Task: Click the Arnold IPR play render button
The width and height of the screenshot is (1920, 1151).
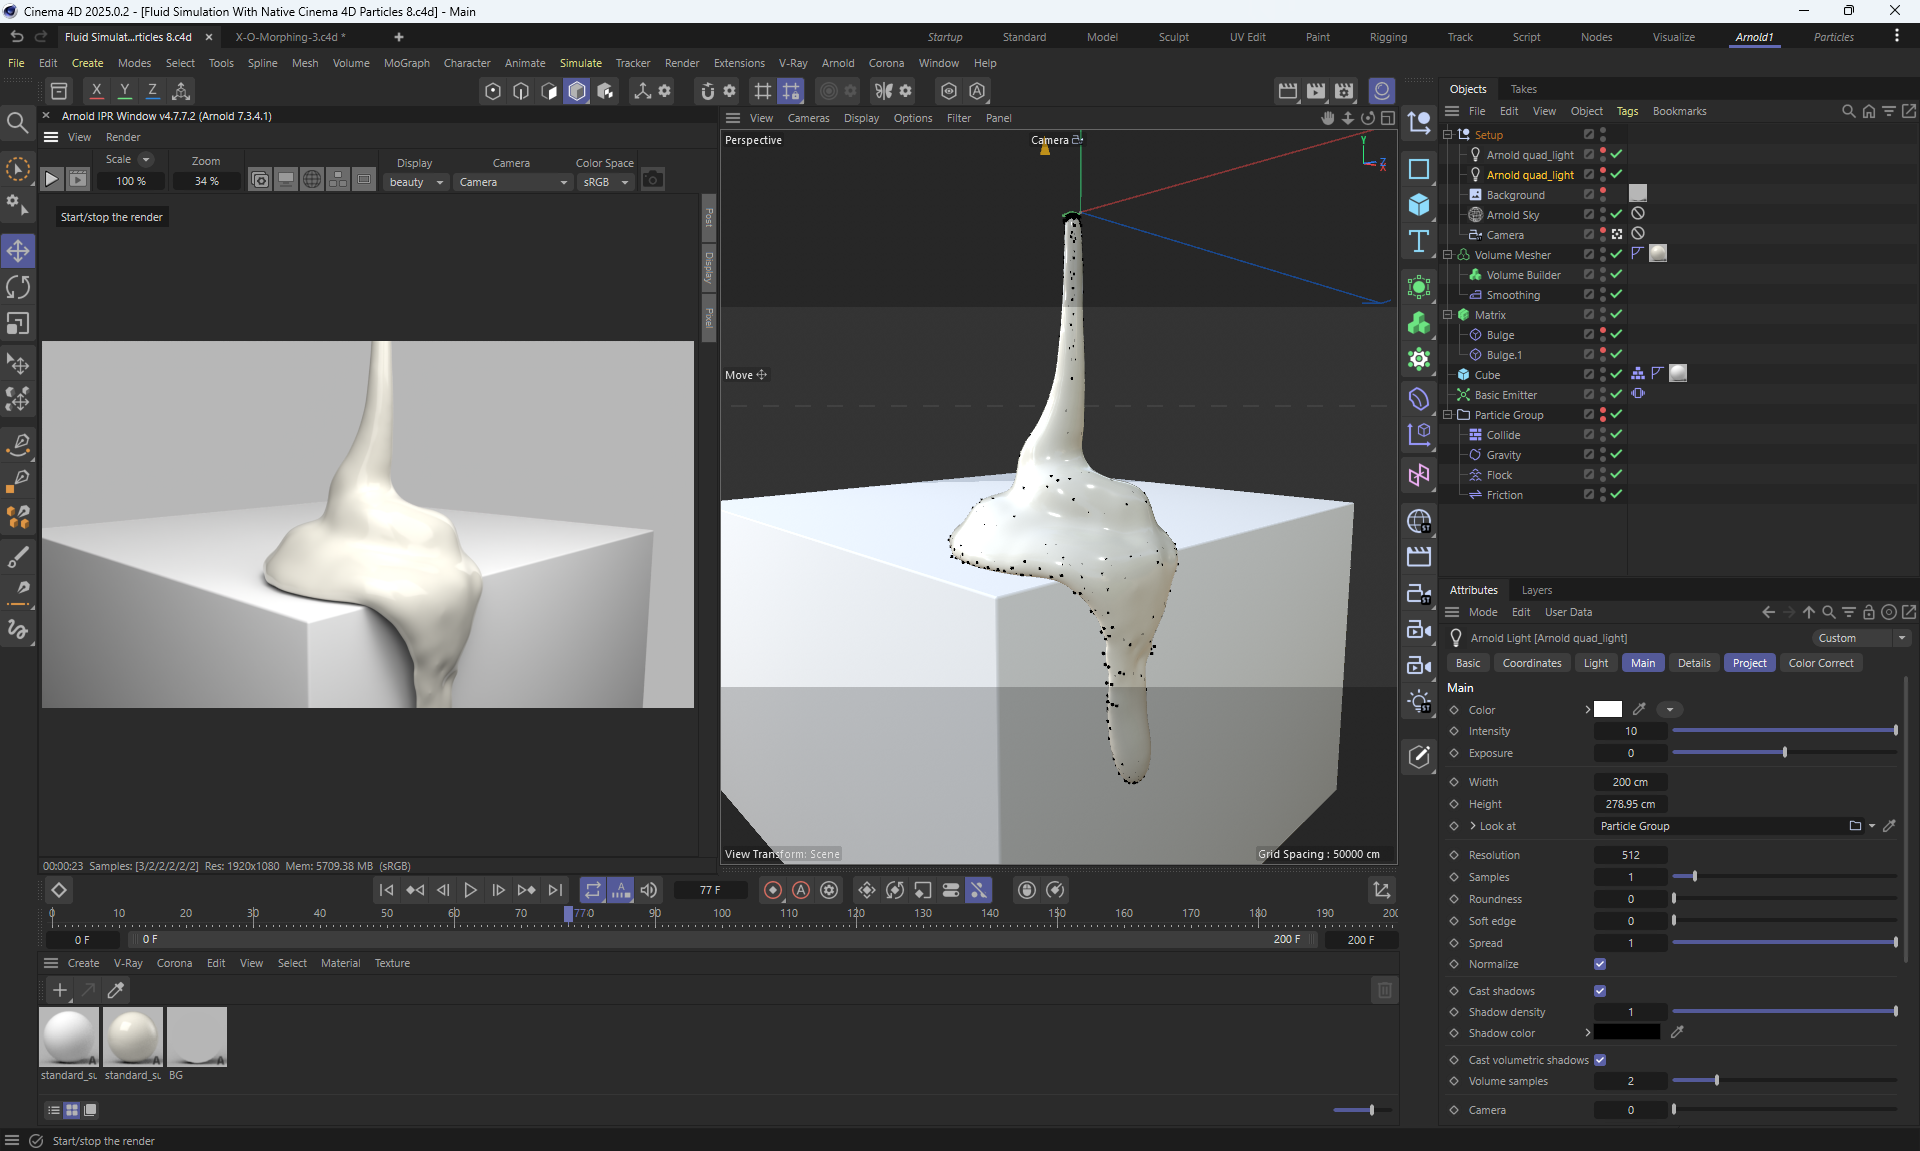Action: click(52, 180)
